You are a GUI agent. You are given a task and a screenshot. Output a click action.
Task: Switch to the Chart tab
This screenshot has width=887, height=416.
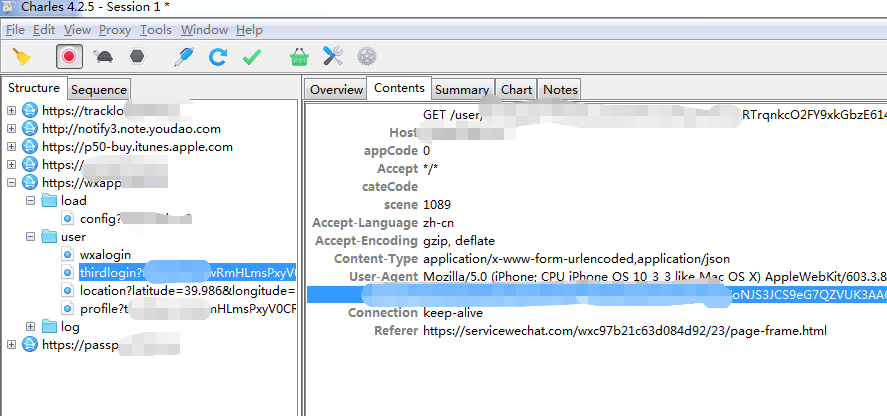tap(516, 89)
